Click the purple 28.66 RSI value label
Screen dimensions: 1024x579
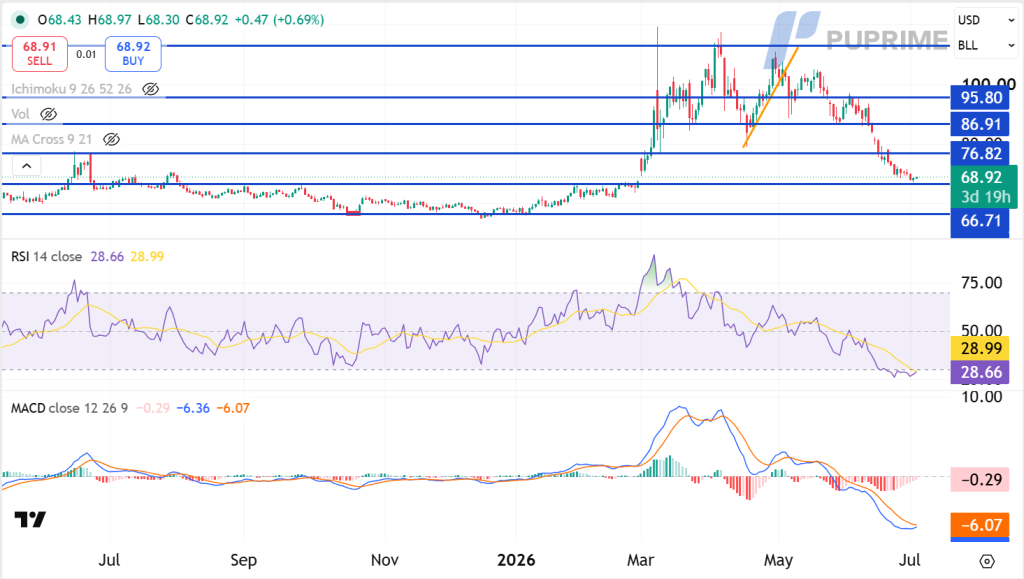click(980, 372)
